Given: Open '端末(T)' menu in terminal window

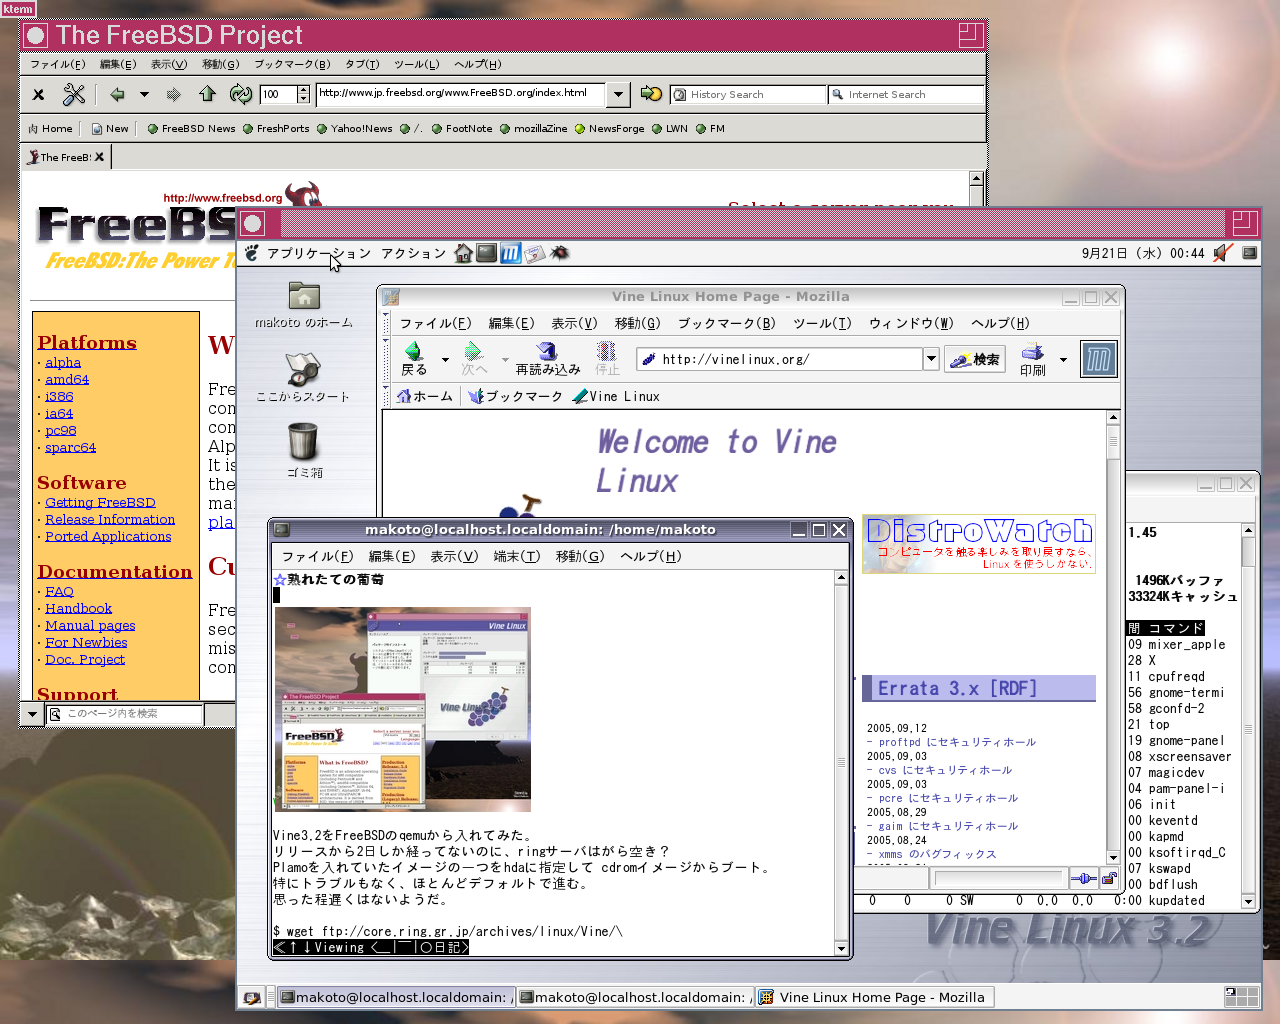Looking at the screenshot, I should coord(516,556).
